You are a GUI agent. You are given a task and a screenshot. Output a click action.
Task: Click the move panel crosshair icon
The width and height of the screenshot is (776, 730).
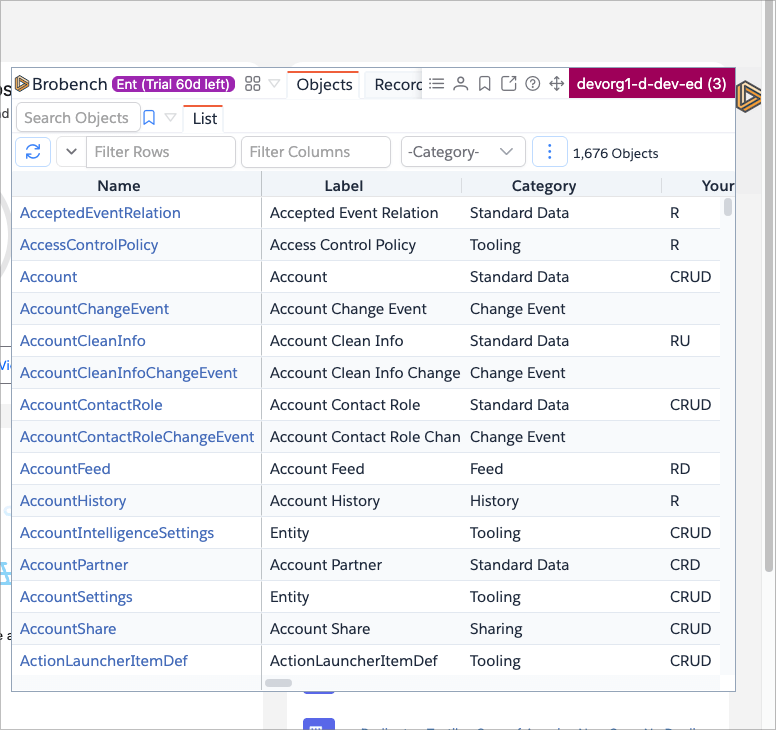557,84
